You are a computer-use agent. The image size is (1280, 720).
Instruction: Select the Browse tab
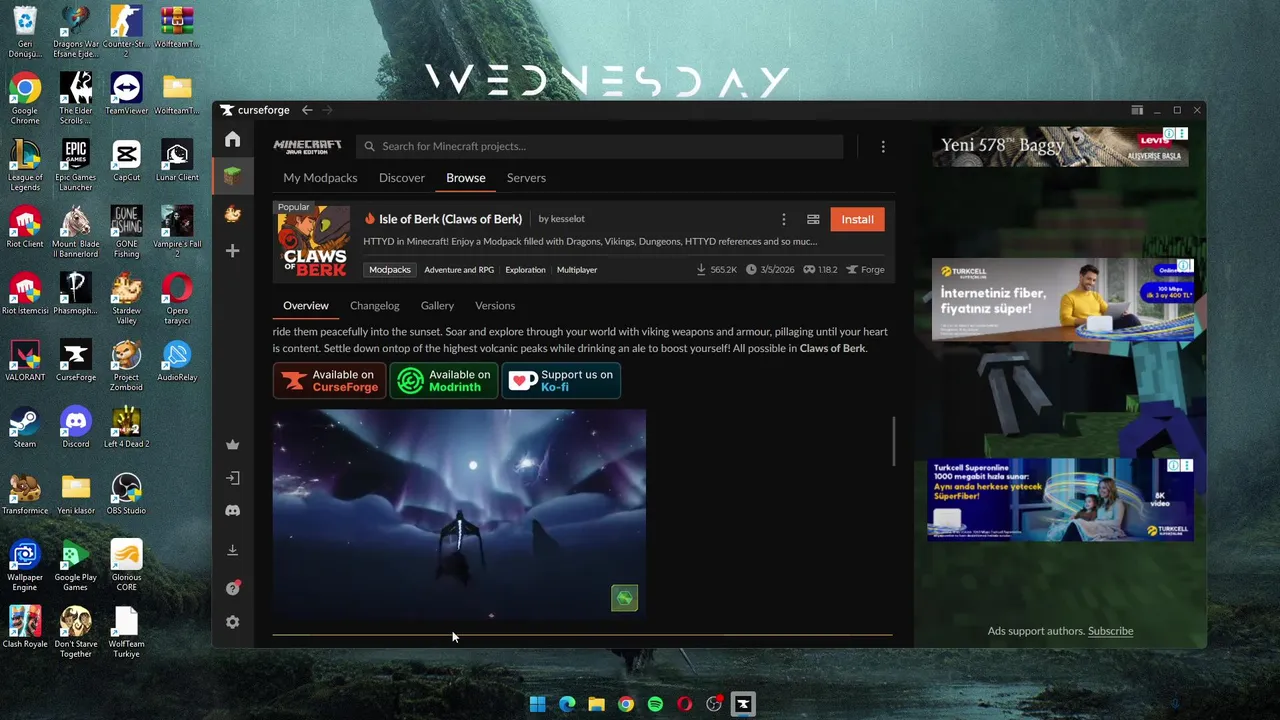click(465, 178)
